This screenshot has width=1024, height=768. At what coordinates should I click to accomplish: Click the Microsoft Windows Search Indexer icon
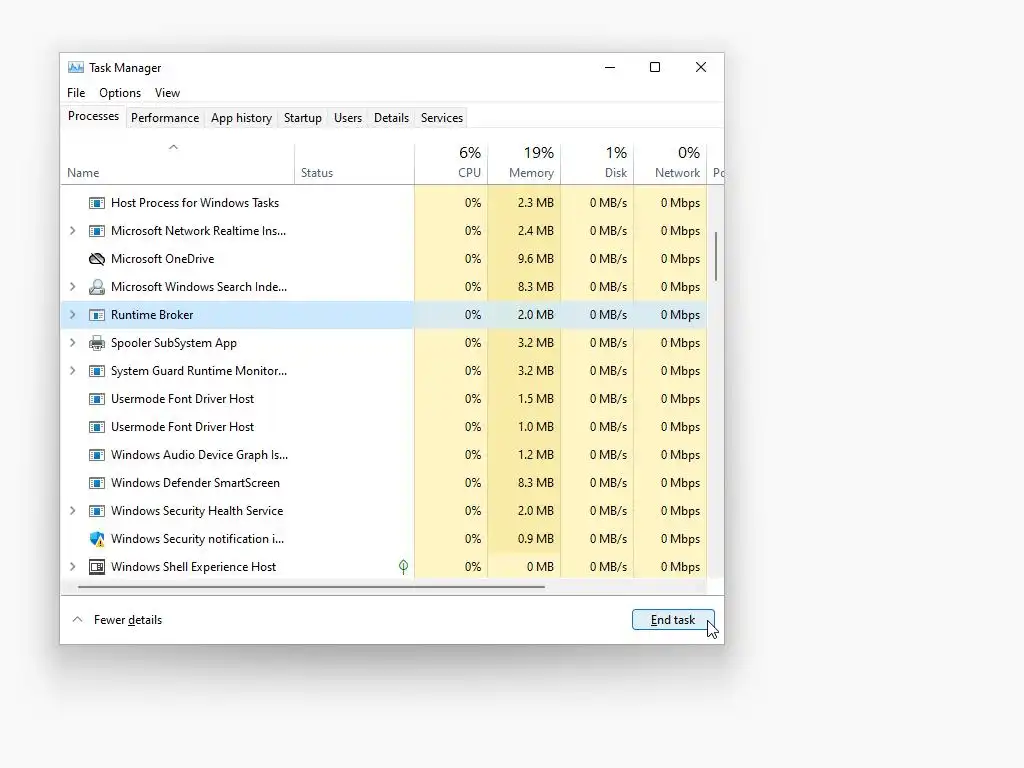(97, 287)
